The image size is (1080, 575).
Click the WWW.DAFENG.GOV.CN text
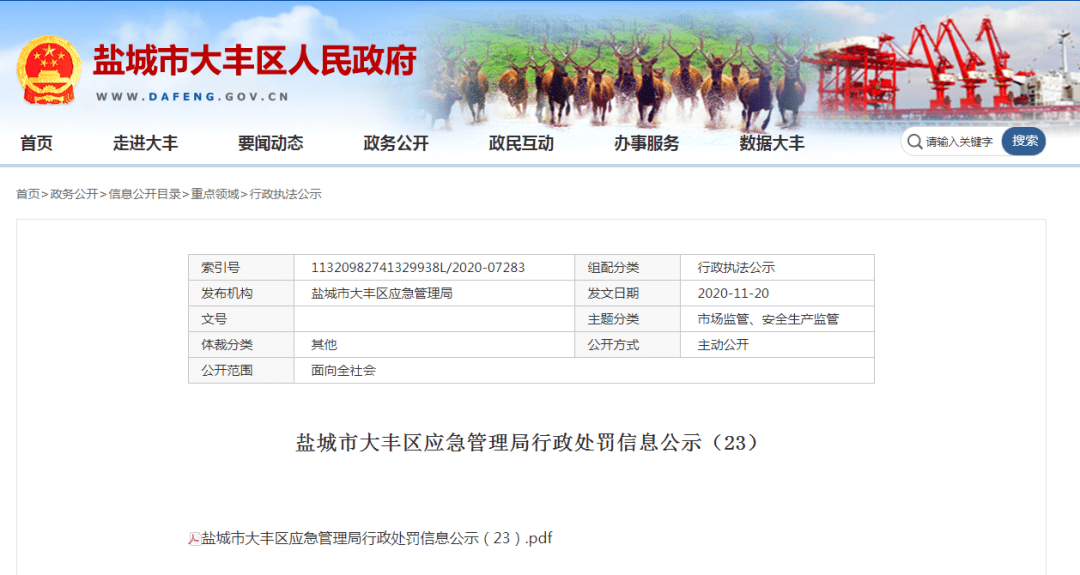click(x=192, y=97)
